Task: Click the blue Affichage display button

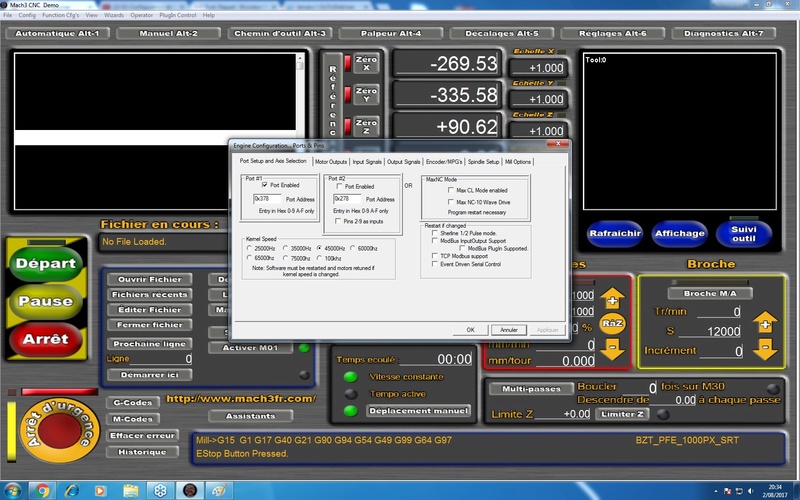Action: 680,233
